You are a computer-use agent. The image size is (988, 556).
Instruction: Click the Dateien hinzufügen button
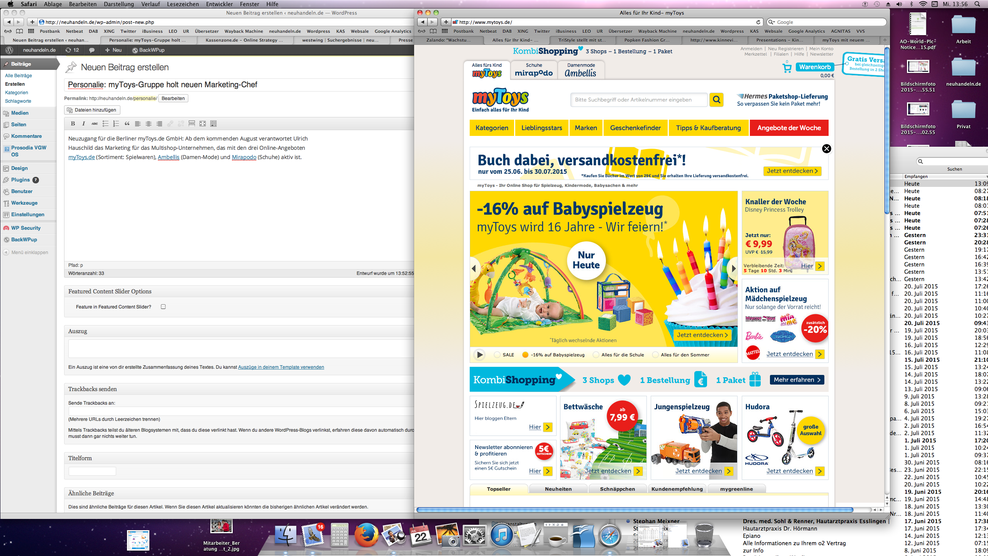coord(92,110)
